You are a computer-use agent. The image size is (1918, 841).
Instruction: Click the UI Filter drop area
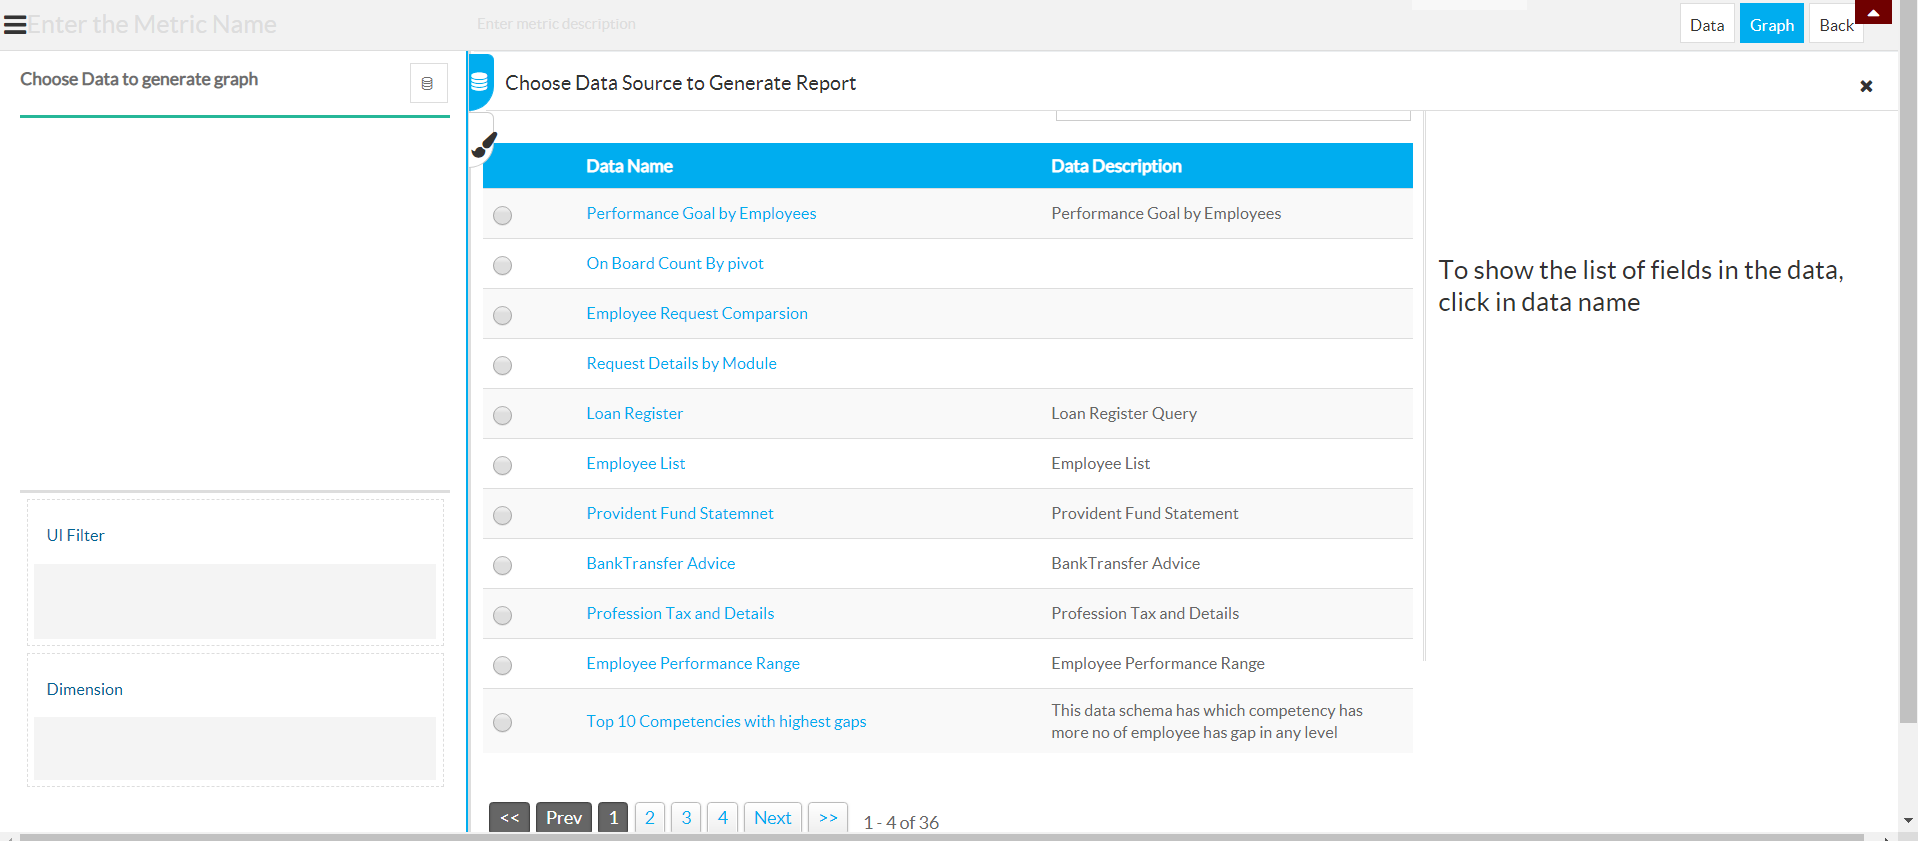coord(235,601)
